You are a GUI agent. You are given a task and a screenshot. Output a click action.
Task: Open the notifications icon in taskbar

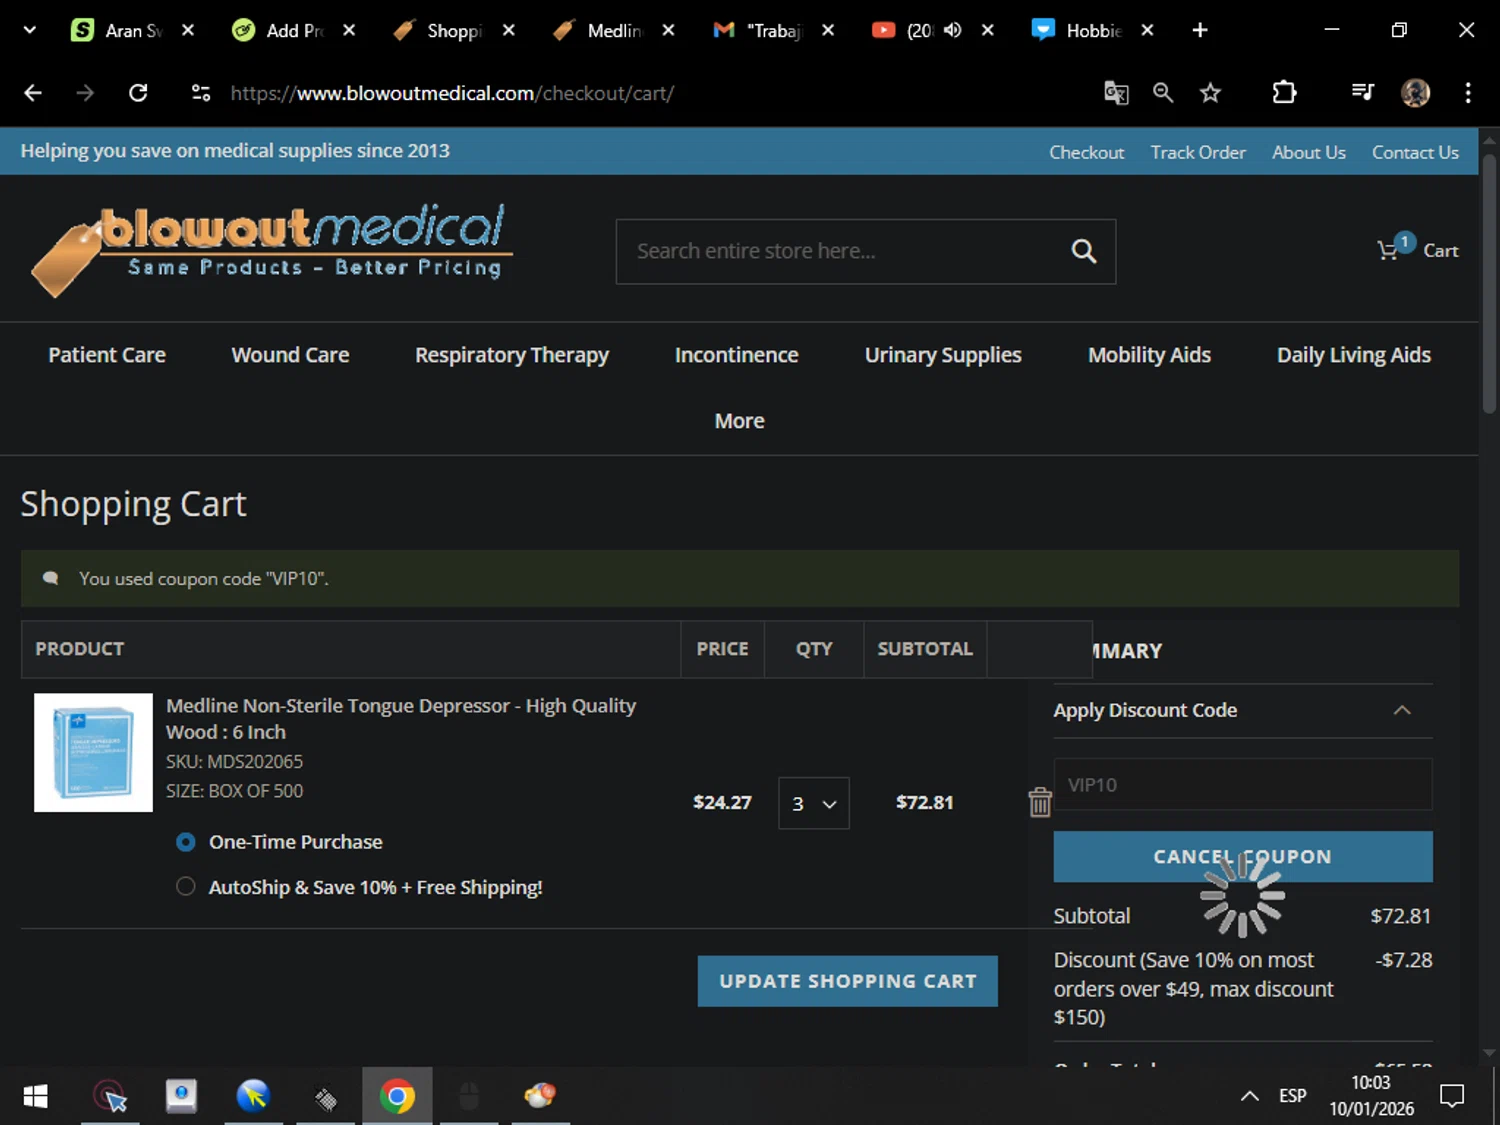coord(1452,1096)
